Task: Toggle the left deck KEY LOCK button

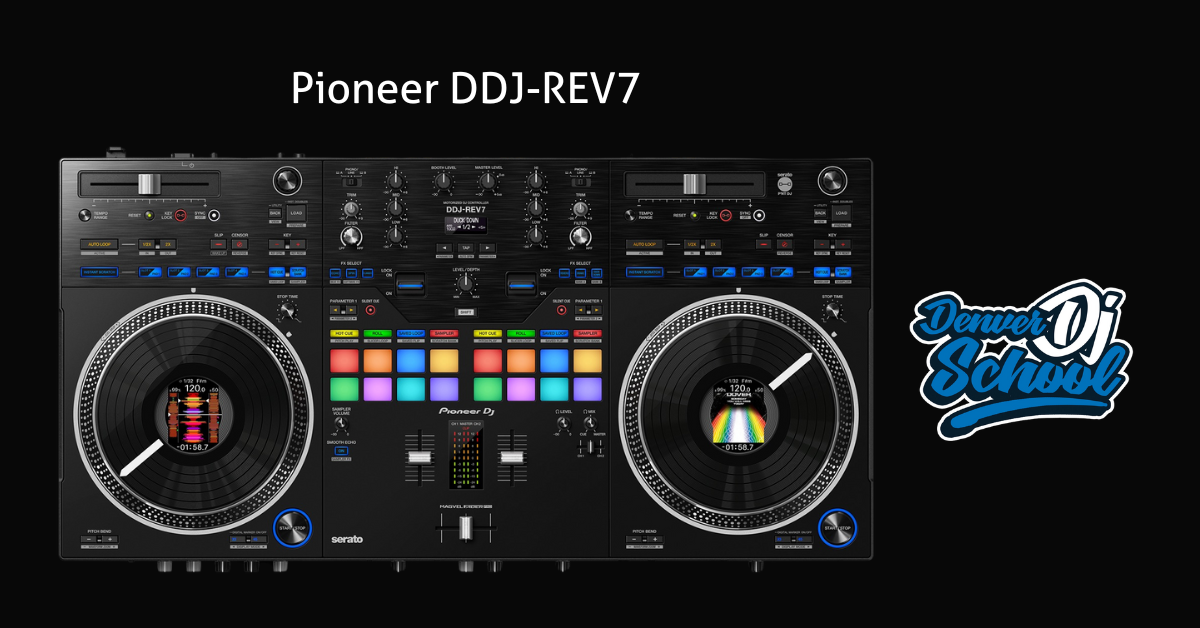Action: click(x=181, y=215)
